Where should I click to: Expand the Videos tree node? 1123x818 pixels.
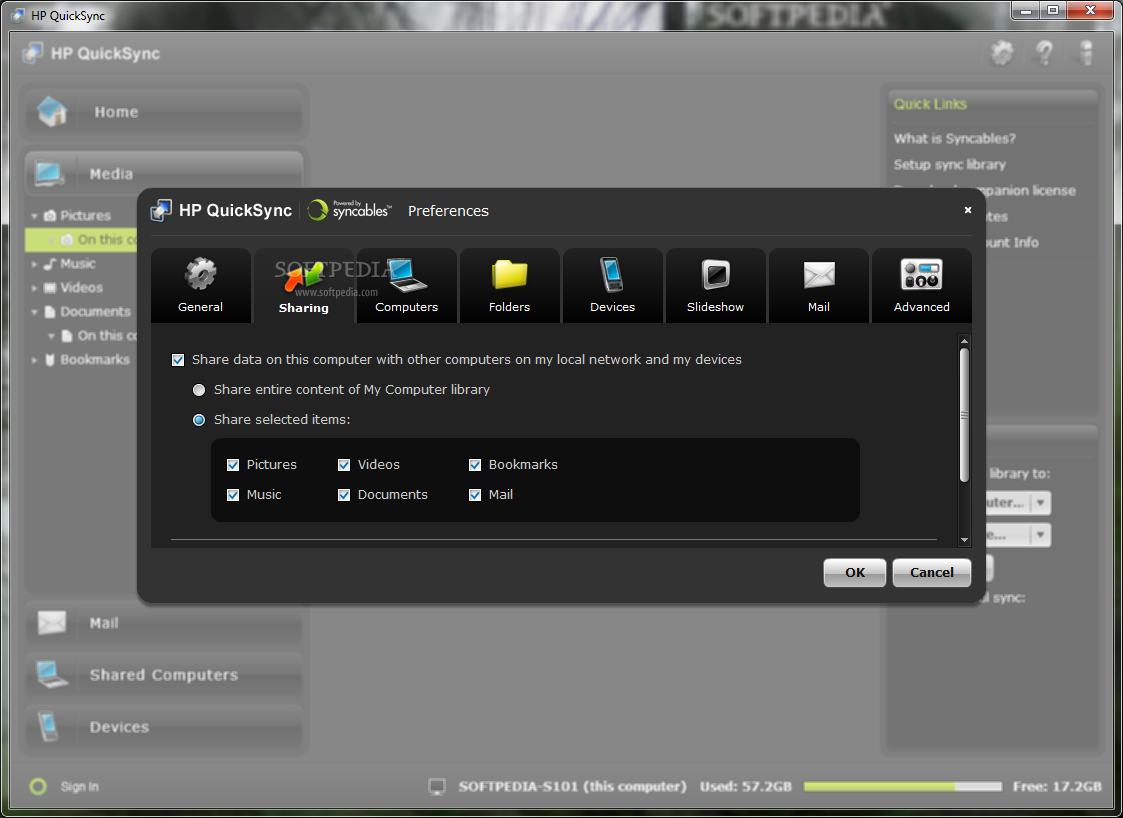[x=34, y=288]
